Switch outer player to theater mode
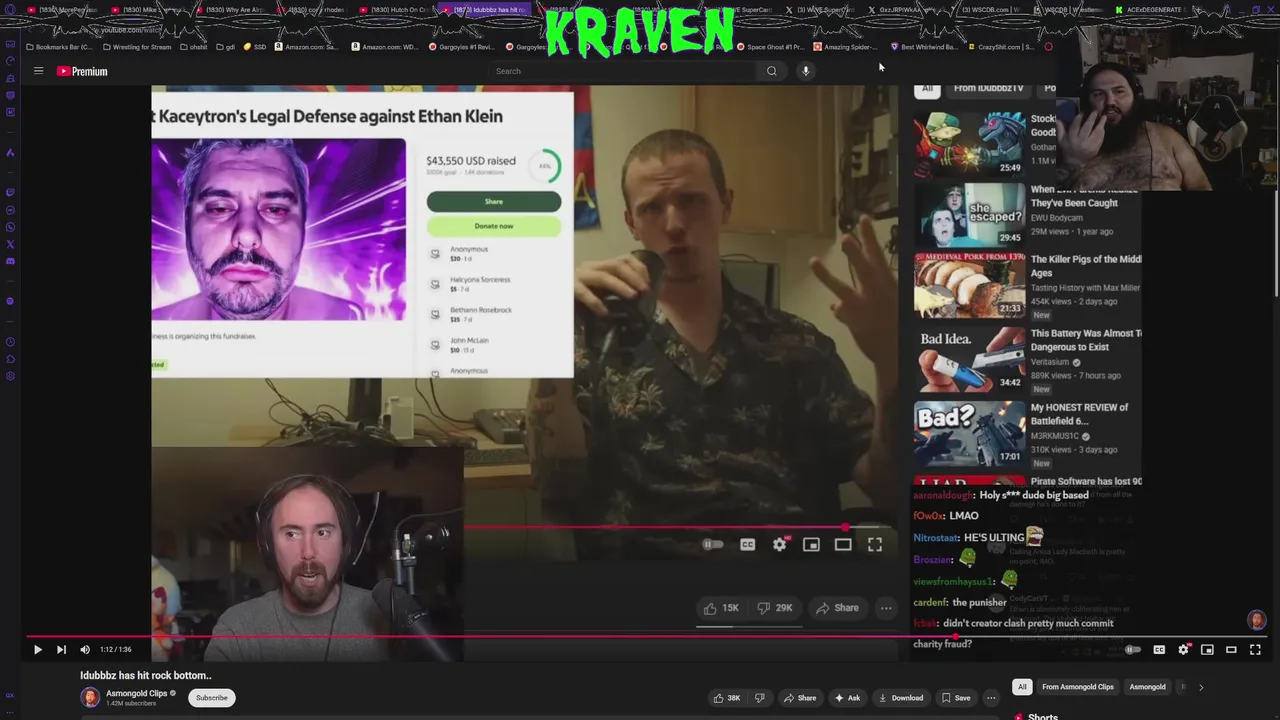Viewport: 1280px width, 720px height. point(1231,650)
